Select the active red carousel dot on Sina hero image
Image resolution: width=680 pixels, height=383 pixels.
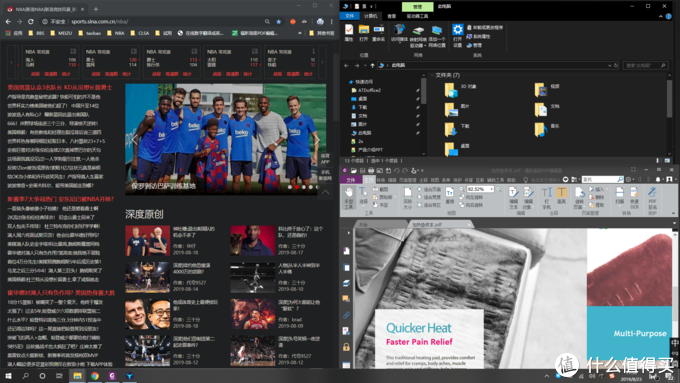[297, 187]
